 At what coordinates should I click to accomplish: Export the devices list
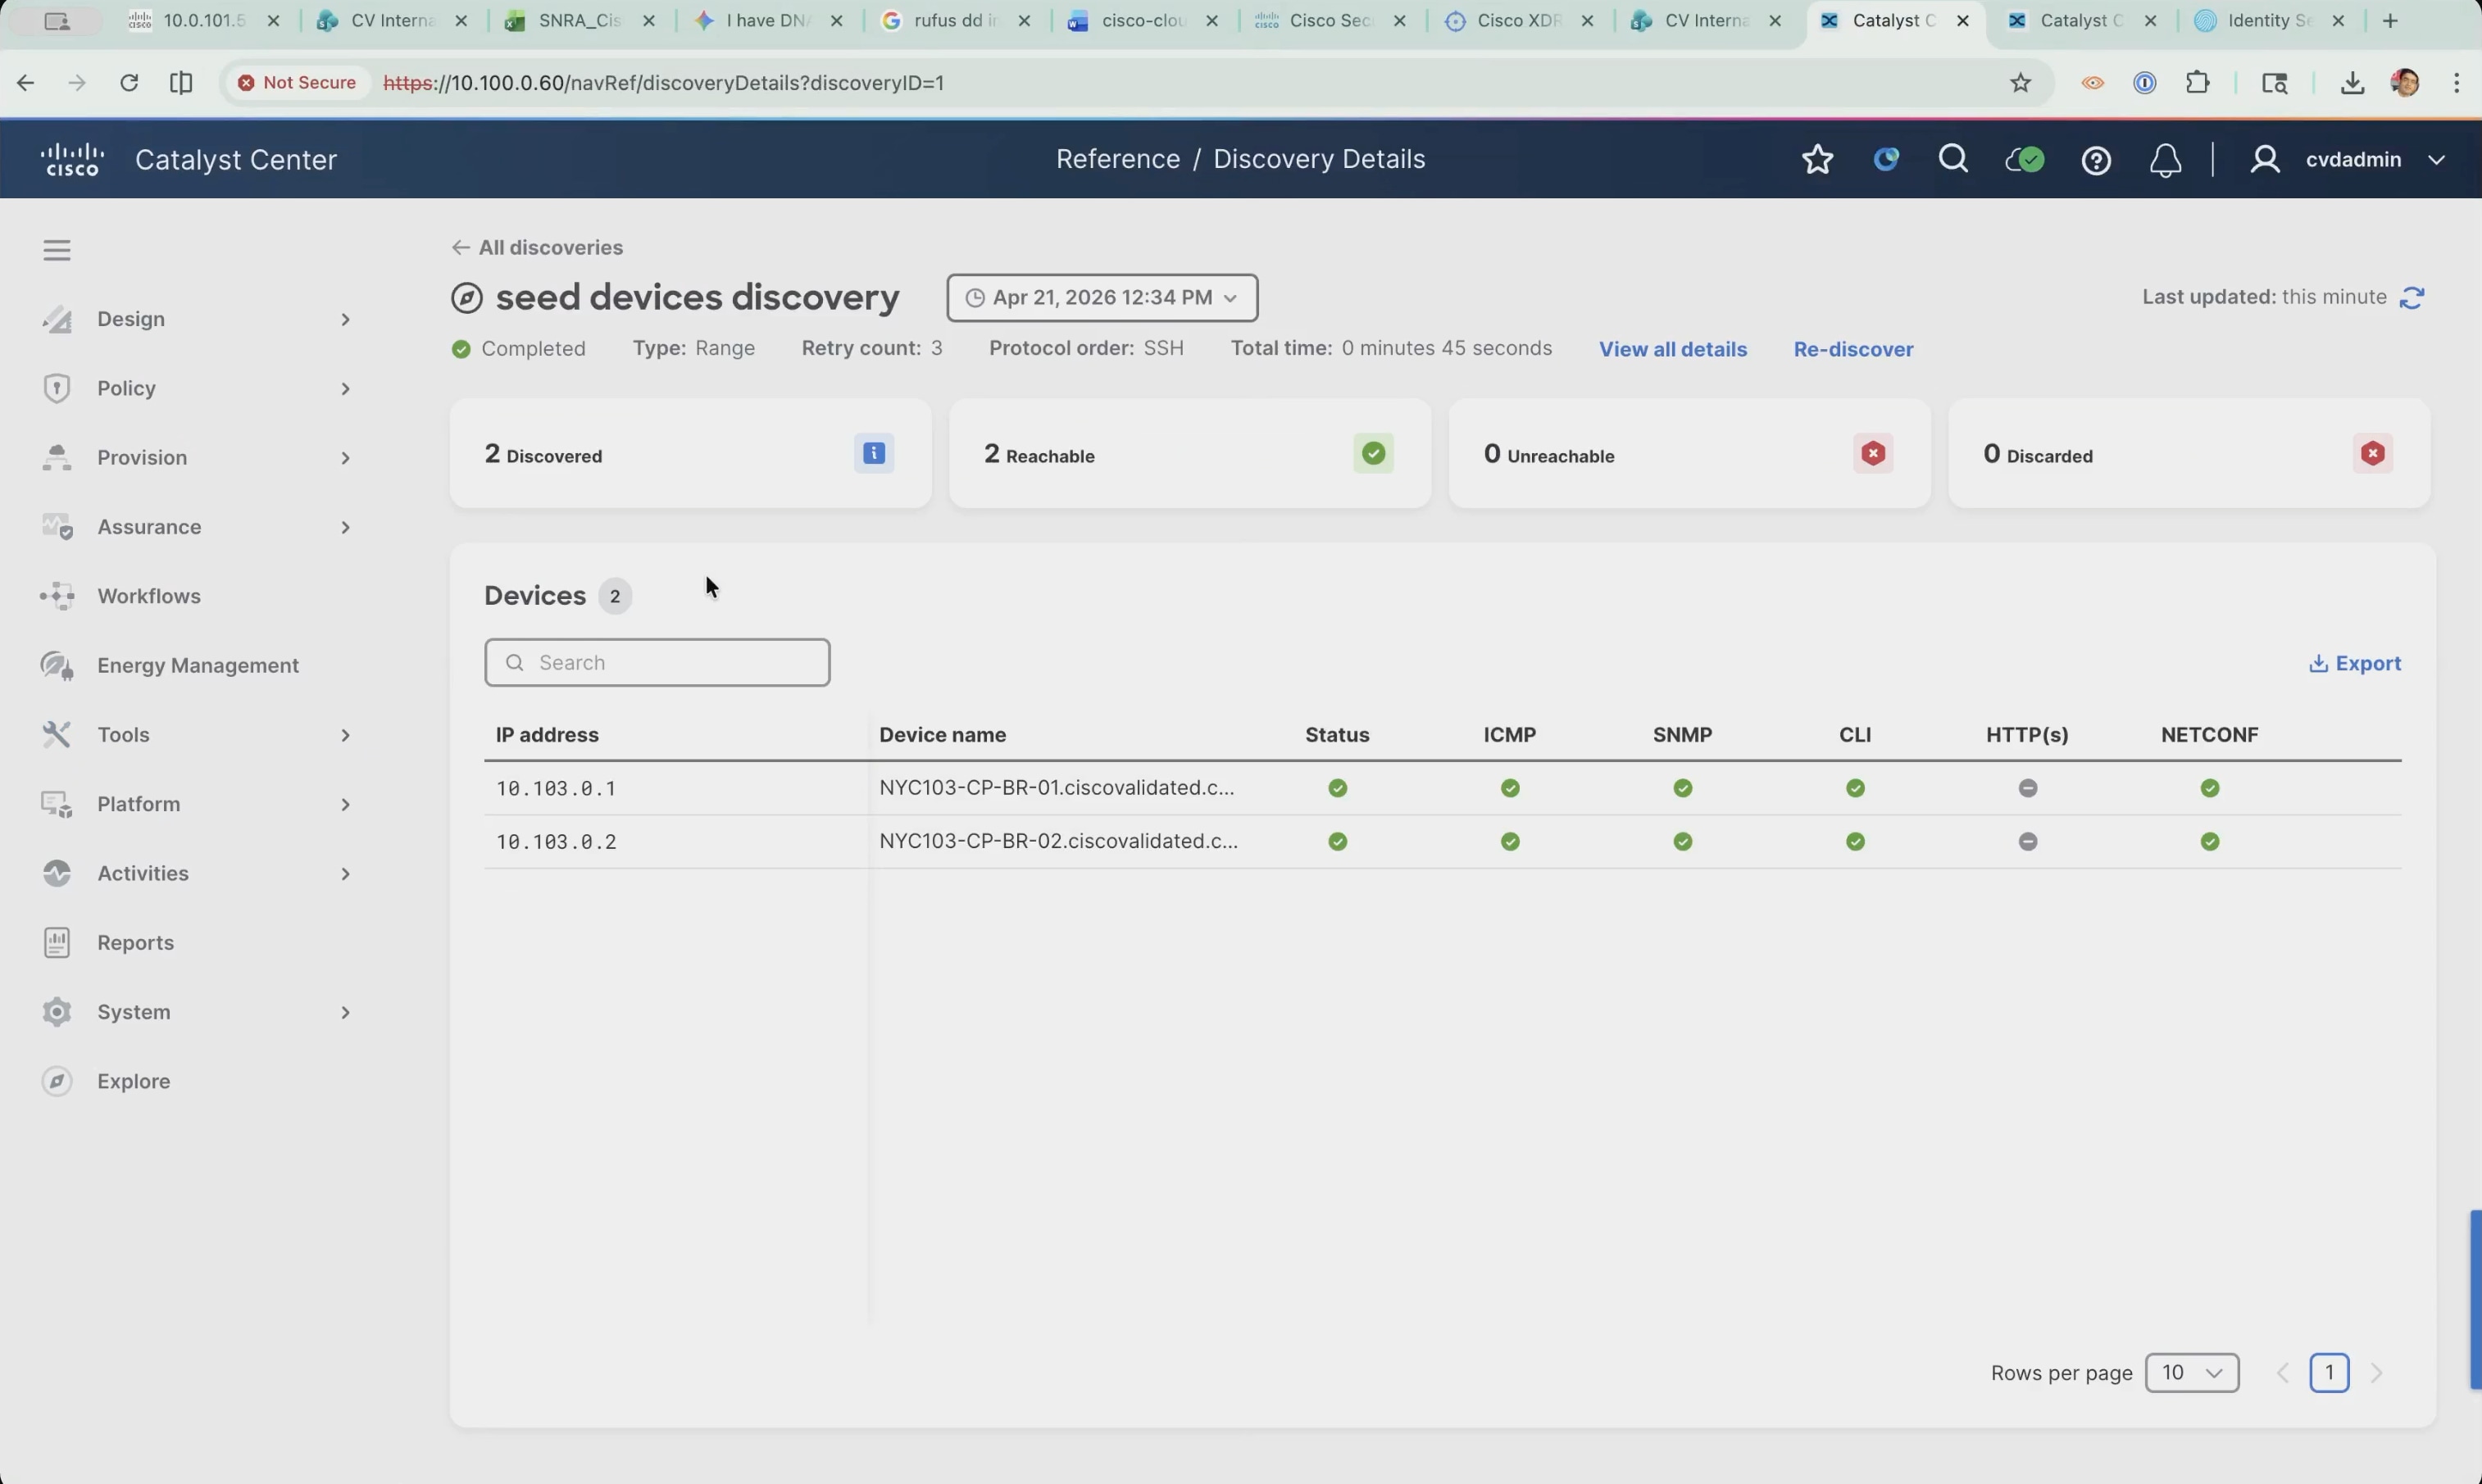tap(2355, 664)
